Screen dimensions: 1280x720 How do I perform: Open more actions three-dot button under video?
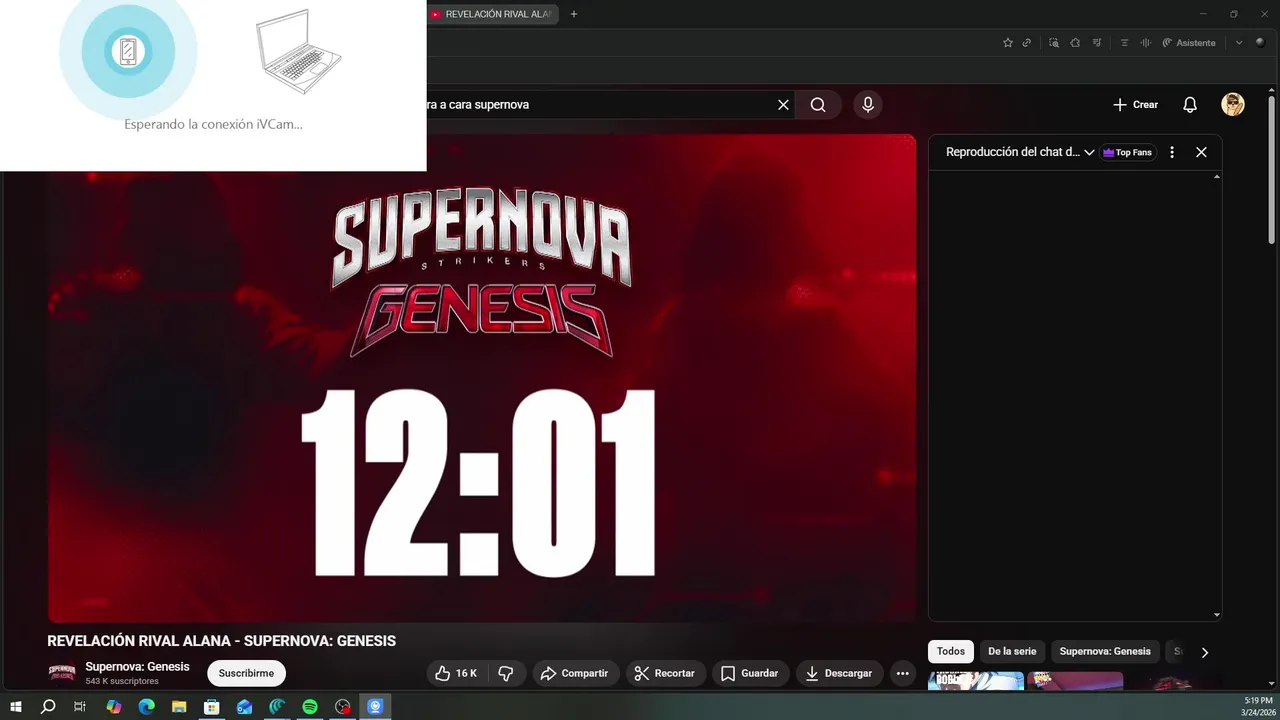click(902, 673)
